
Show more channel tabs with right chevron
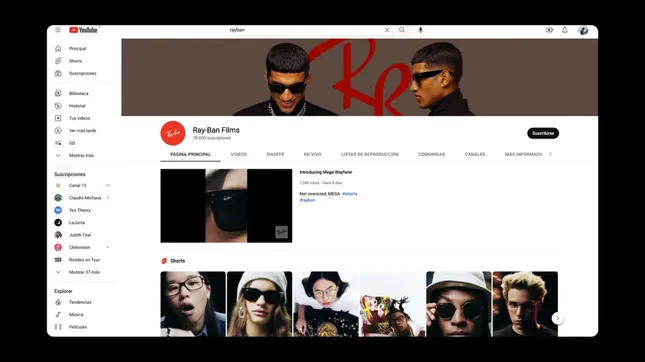[550, 154]
